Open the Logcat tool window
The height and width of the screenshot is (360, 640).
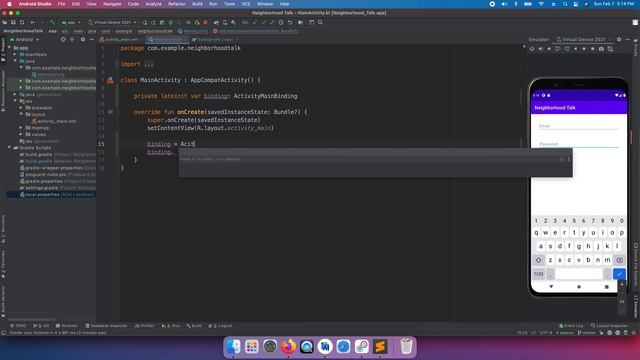220,326
